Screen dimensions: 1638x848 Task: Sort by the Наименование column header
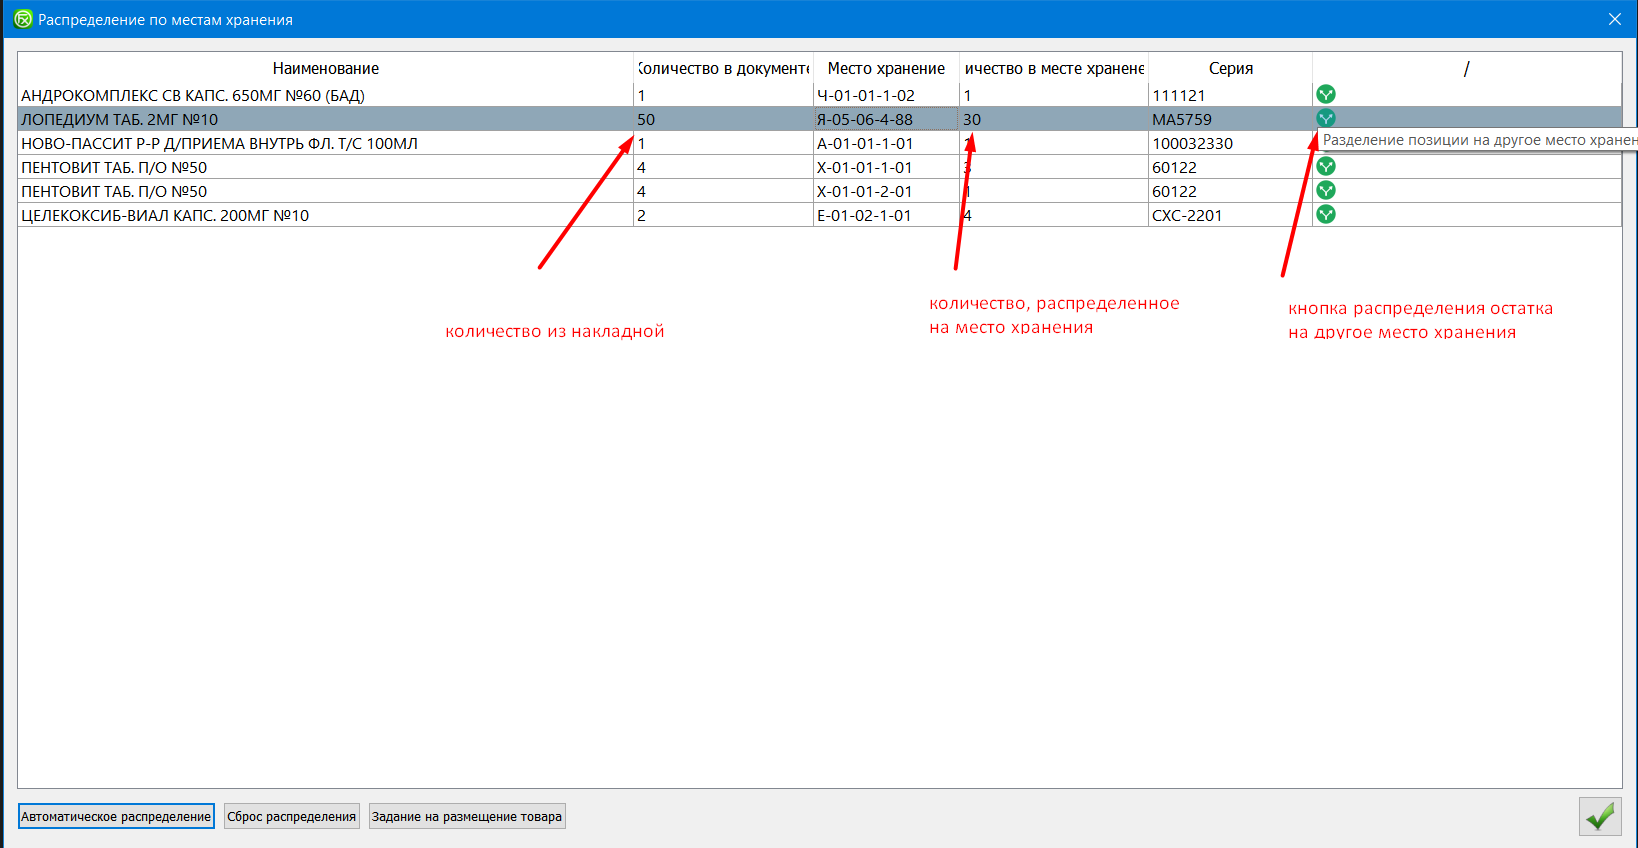[325, 69]
